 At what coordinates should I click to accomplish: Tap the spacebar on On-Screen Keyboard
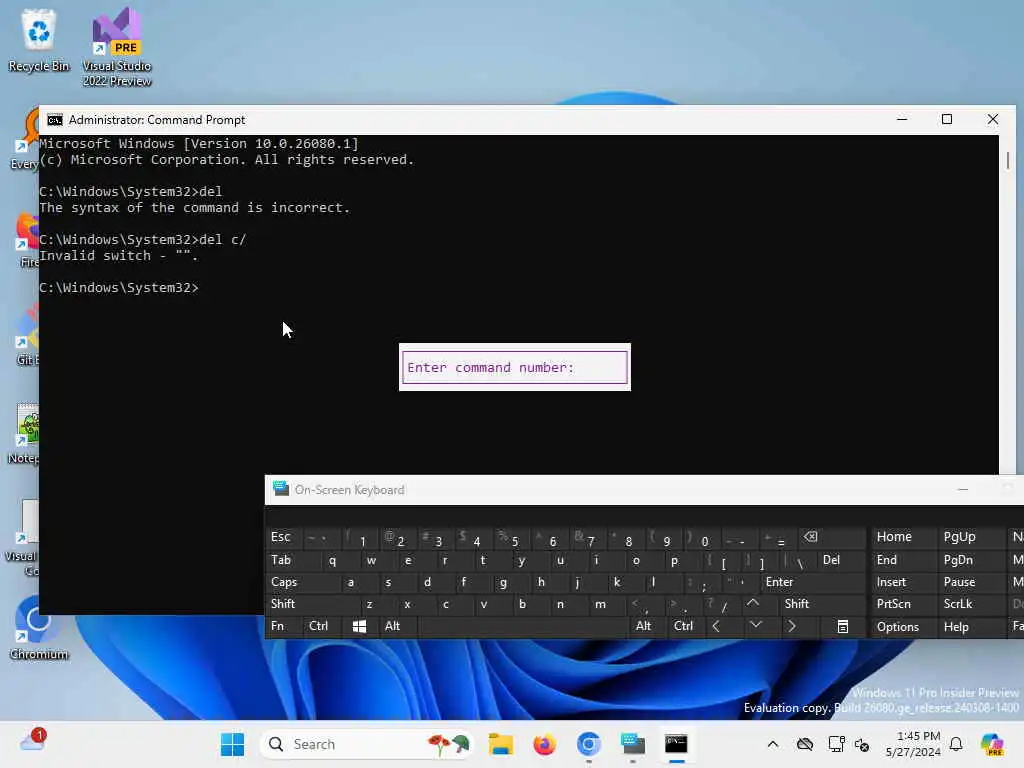(x=522, y=626)
